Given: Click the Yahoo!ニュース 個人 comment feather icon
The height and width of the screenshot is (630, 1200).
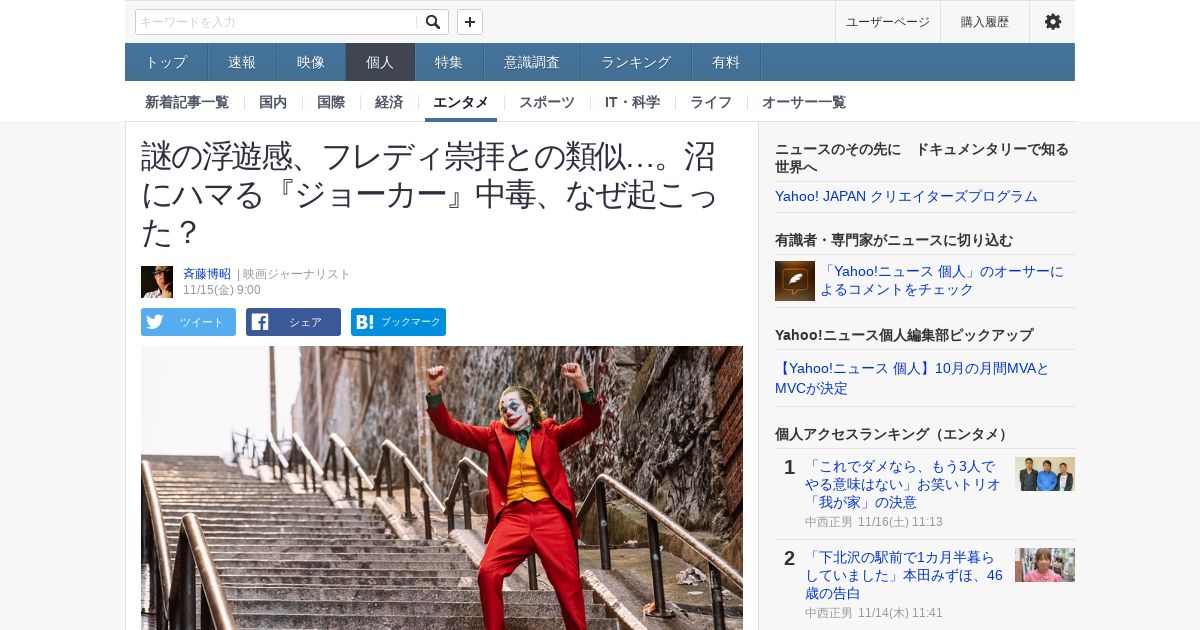Looking at the screenshot, I should (795, 281).
